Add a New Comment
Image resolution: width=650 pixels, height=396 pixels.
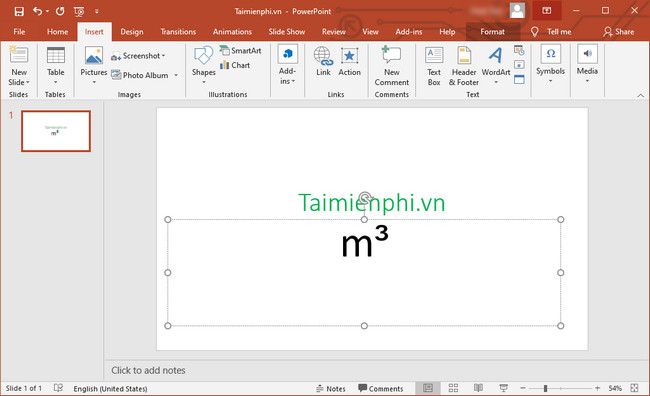click(x=391, y=66)
